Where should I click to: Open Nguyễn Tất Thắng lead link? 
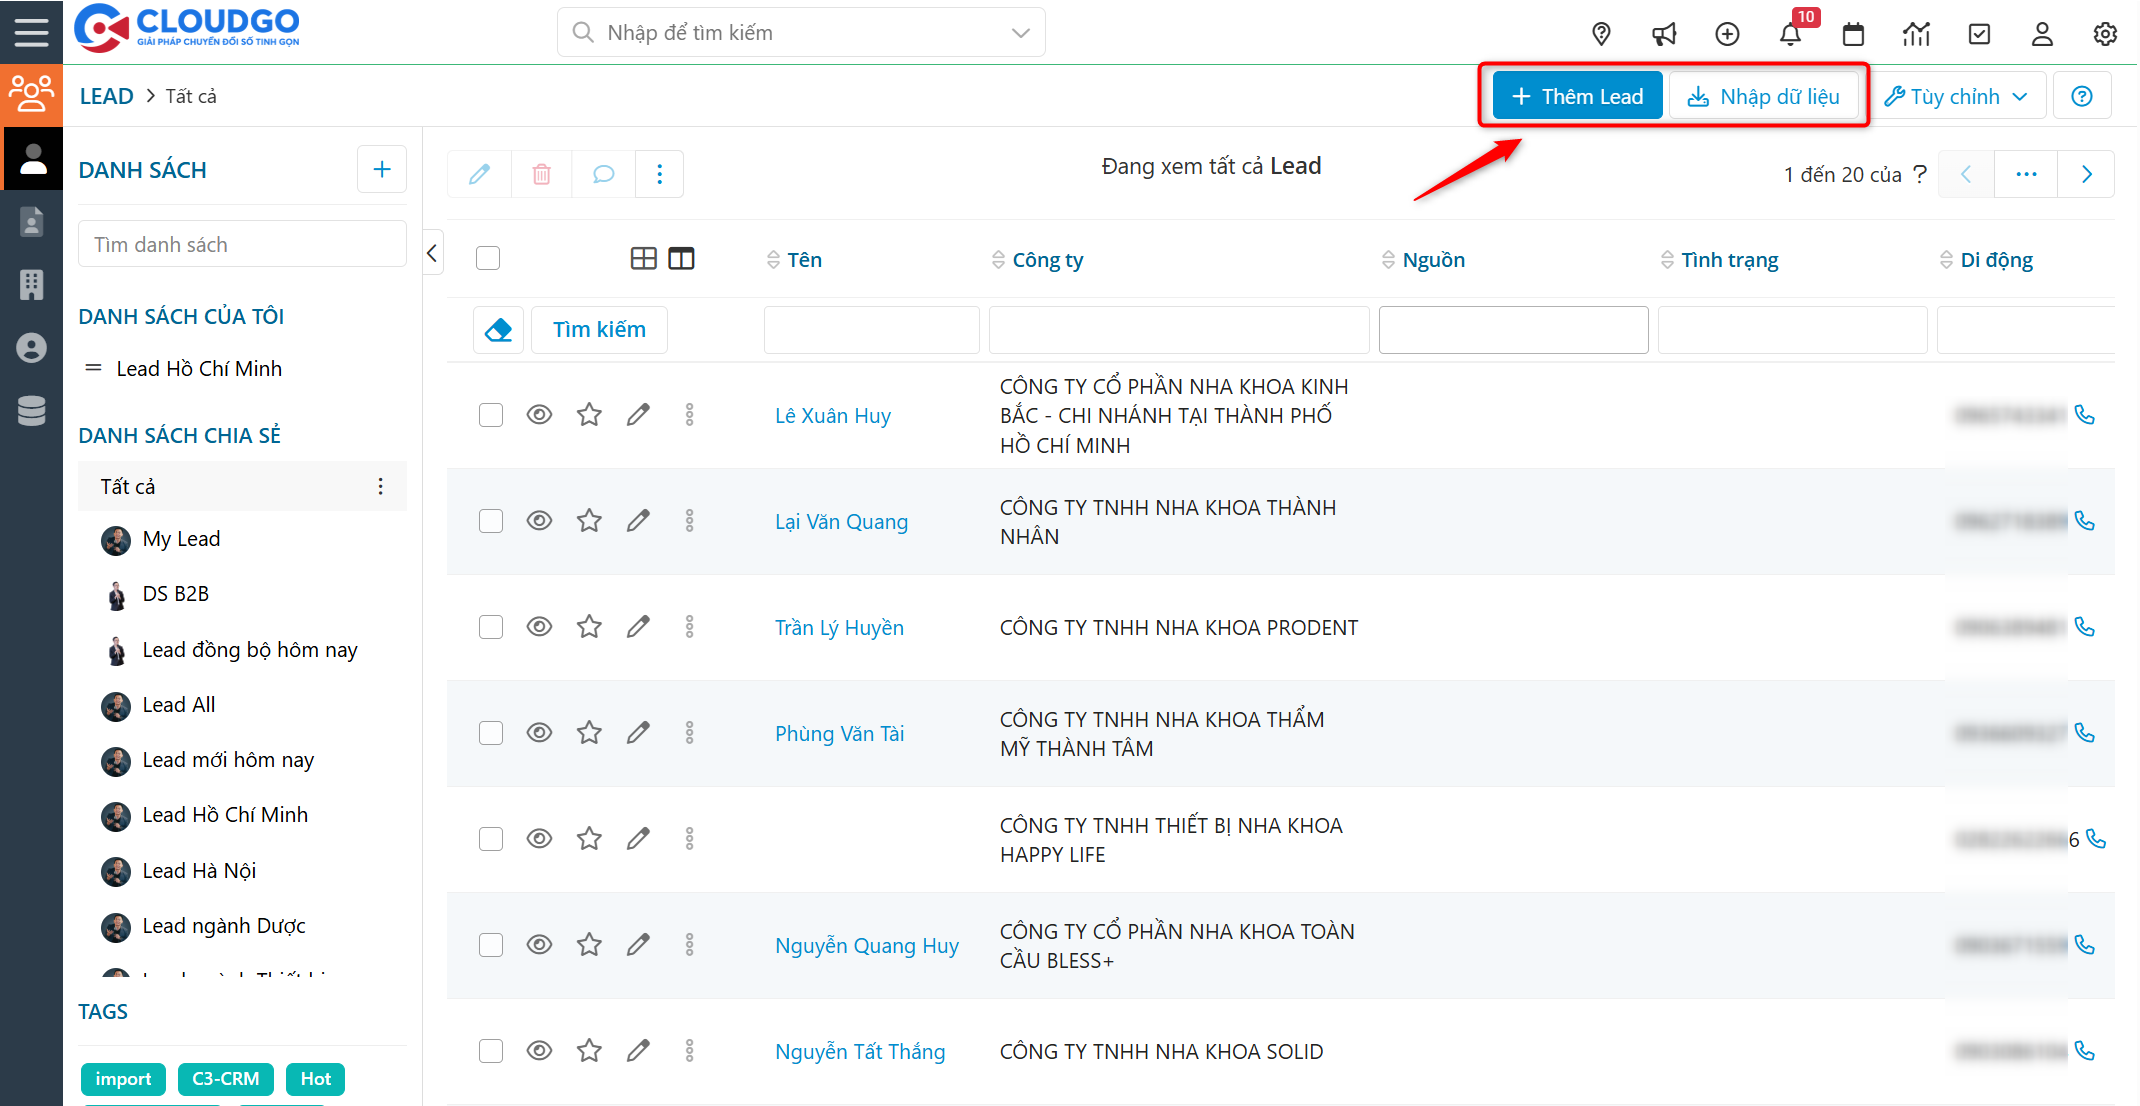(859, 1051)
